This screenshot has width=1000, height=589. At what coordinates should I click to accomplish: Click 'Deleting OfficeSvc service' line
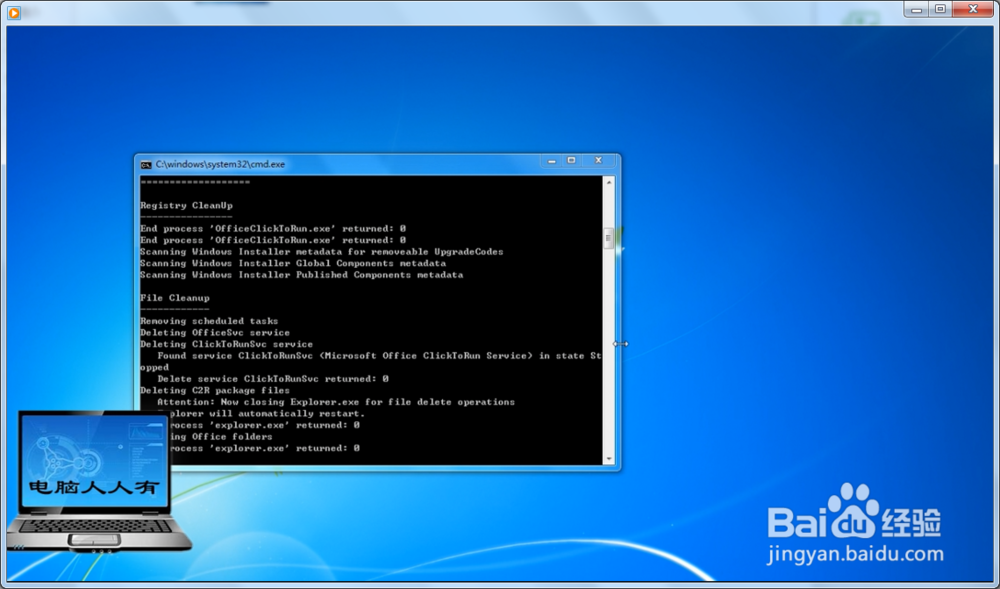coord(215,332)
